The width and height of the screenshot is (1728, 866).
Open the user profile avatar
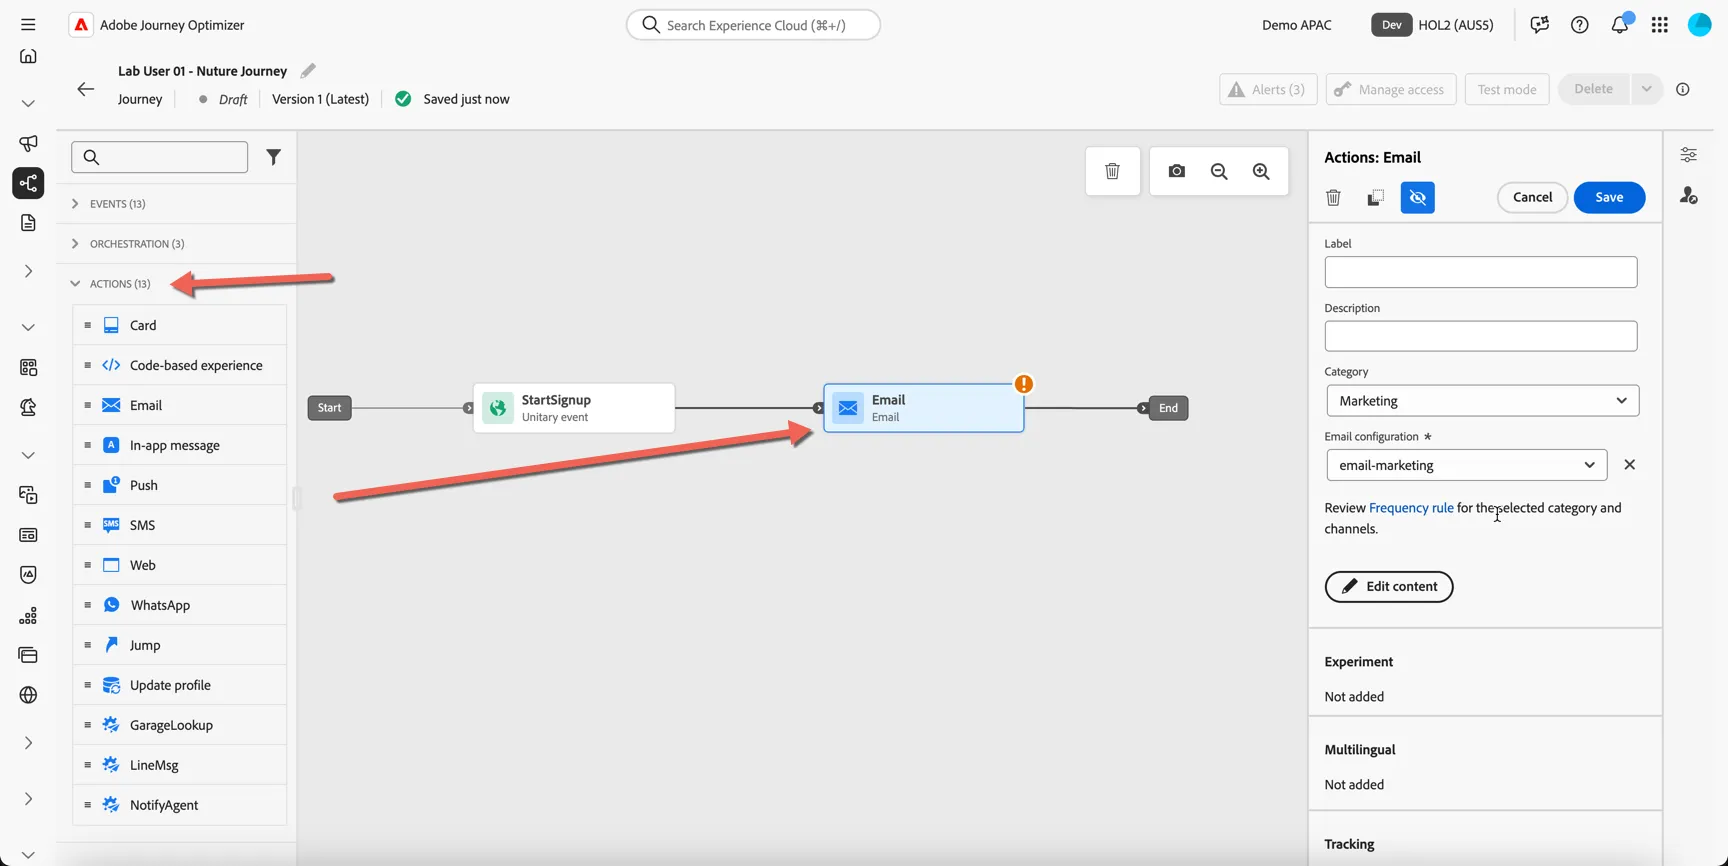click(1699, 25)
